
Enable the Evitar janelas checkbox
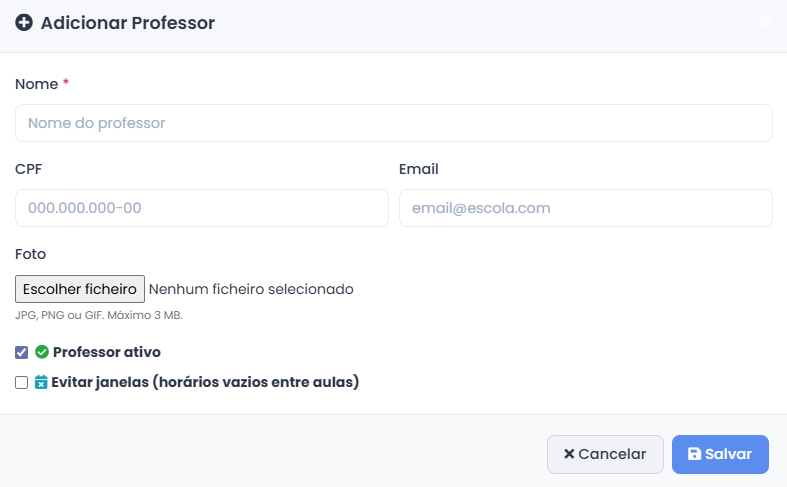coord(22,383)
